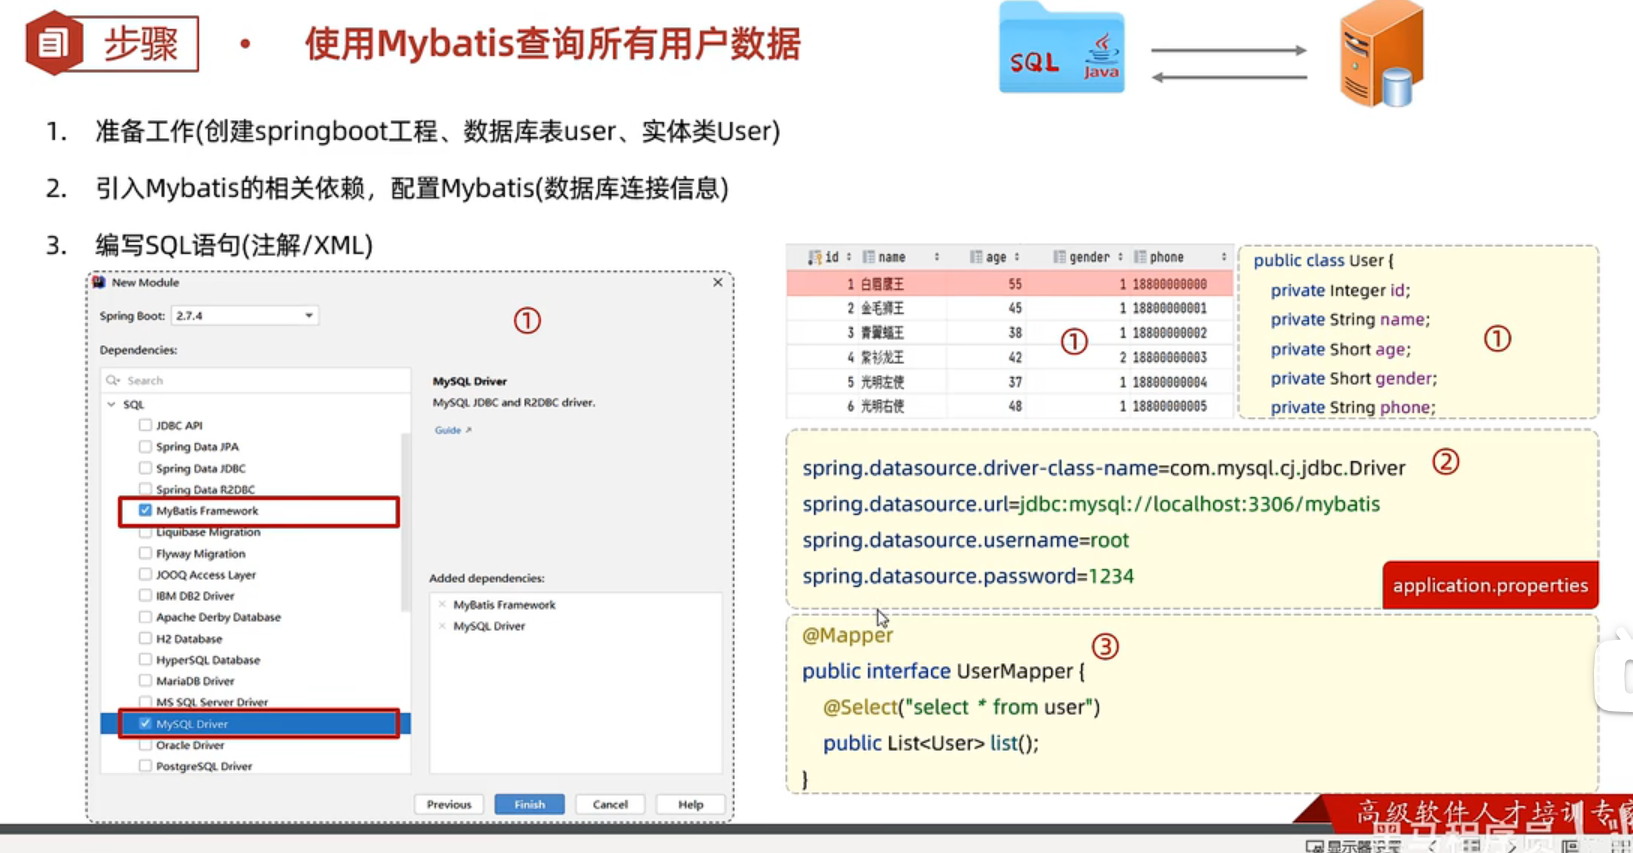The image size is (1633, 853).
Task: Check the HyperSQL Database checkbox
Action: (145, 660)
